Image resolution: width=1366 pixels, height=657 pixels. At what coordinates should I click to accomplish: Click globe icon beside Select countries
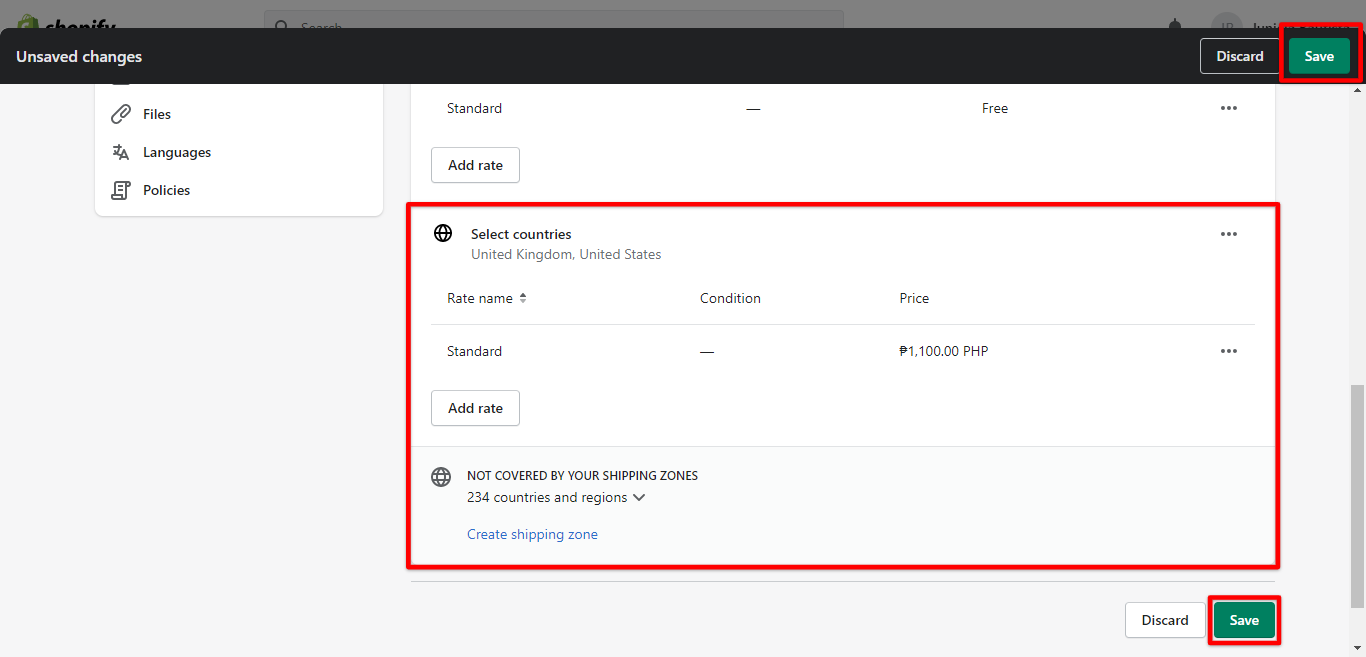tap(443, 234)
